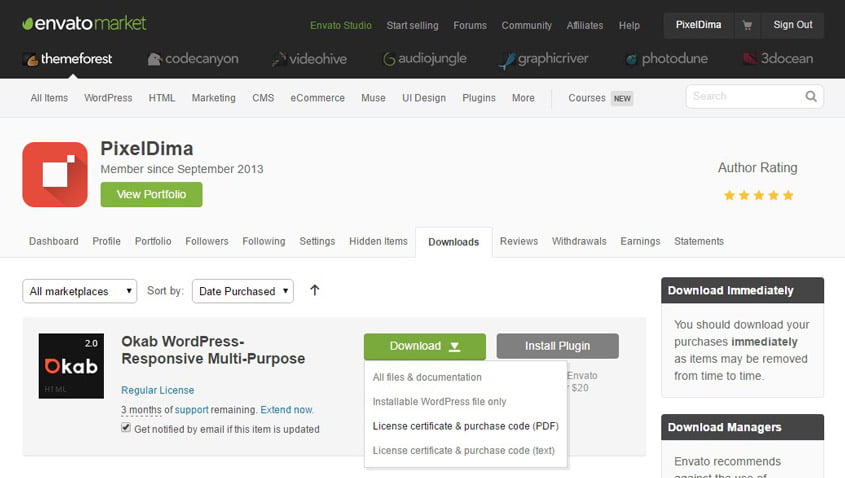Open the Community link
The image size is (845, 478).
527,25
